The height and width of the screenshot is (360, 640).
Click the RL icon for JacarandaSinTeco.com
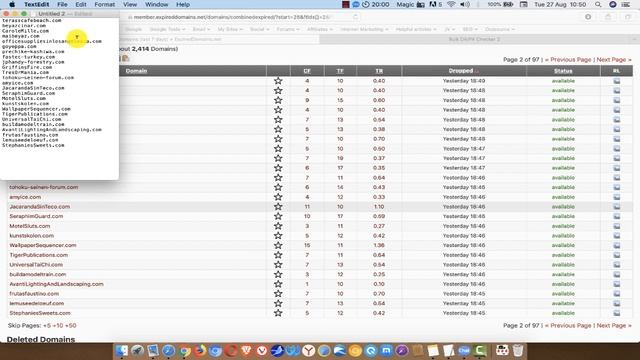616,207
